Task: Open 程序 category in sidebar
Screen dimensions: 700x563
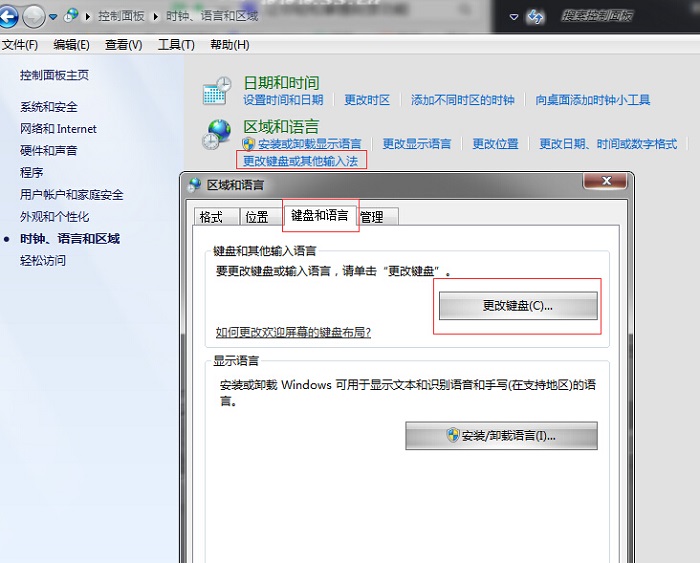Action: (x=32, y=172)
